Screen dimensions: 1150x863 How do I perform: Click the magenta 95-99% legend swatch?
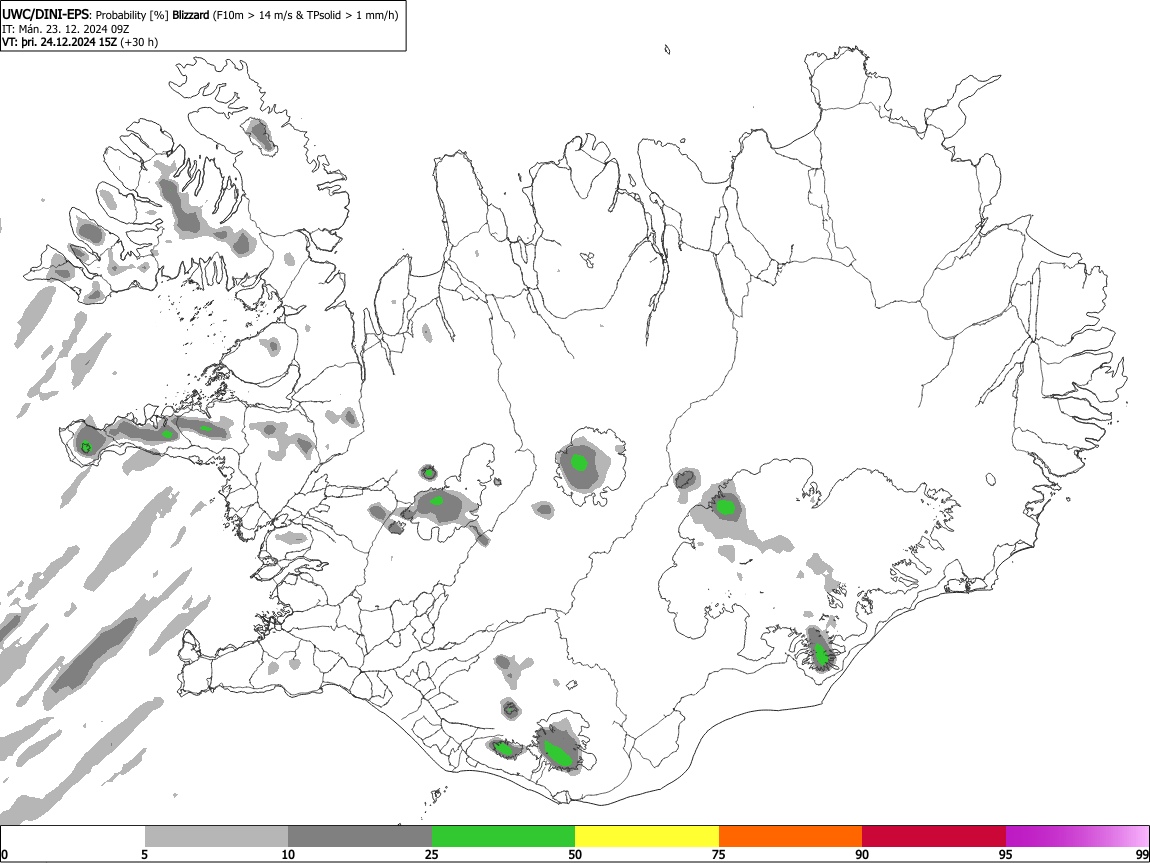tap(1077, 837)
